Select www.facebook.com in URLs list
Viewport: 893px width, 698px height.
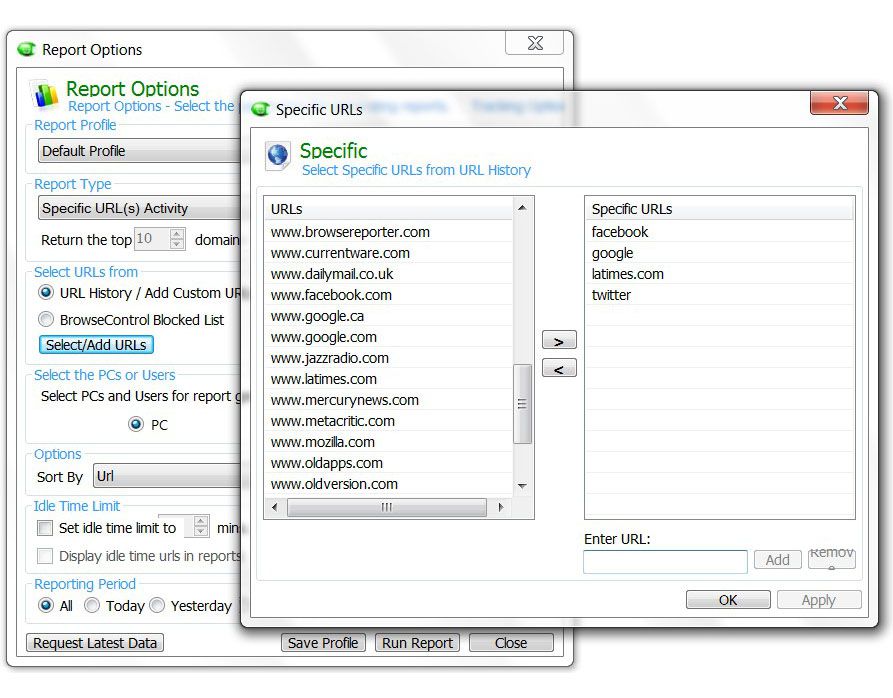click(331, 295)
